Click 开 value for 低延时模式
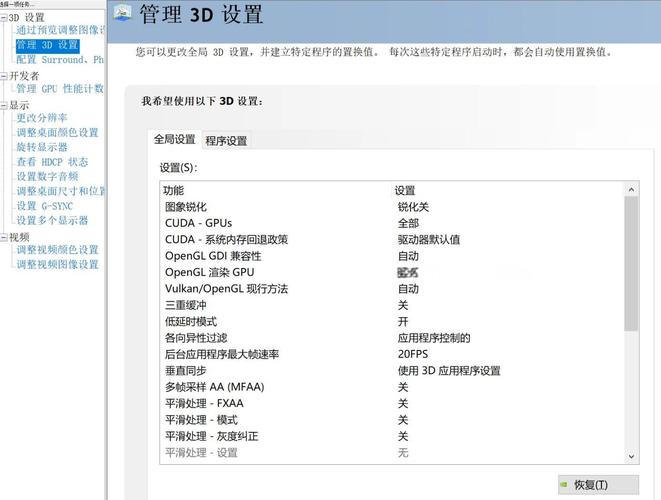The image size is (661, 500). [x=403, y=322]
